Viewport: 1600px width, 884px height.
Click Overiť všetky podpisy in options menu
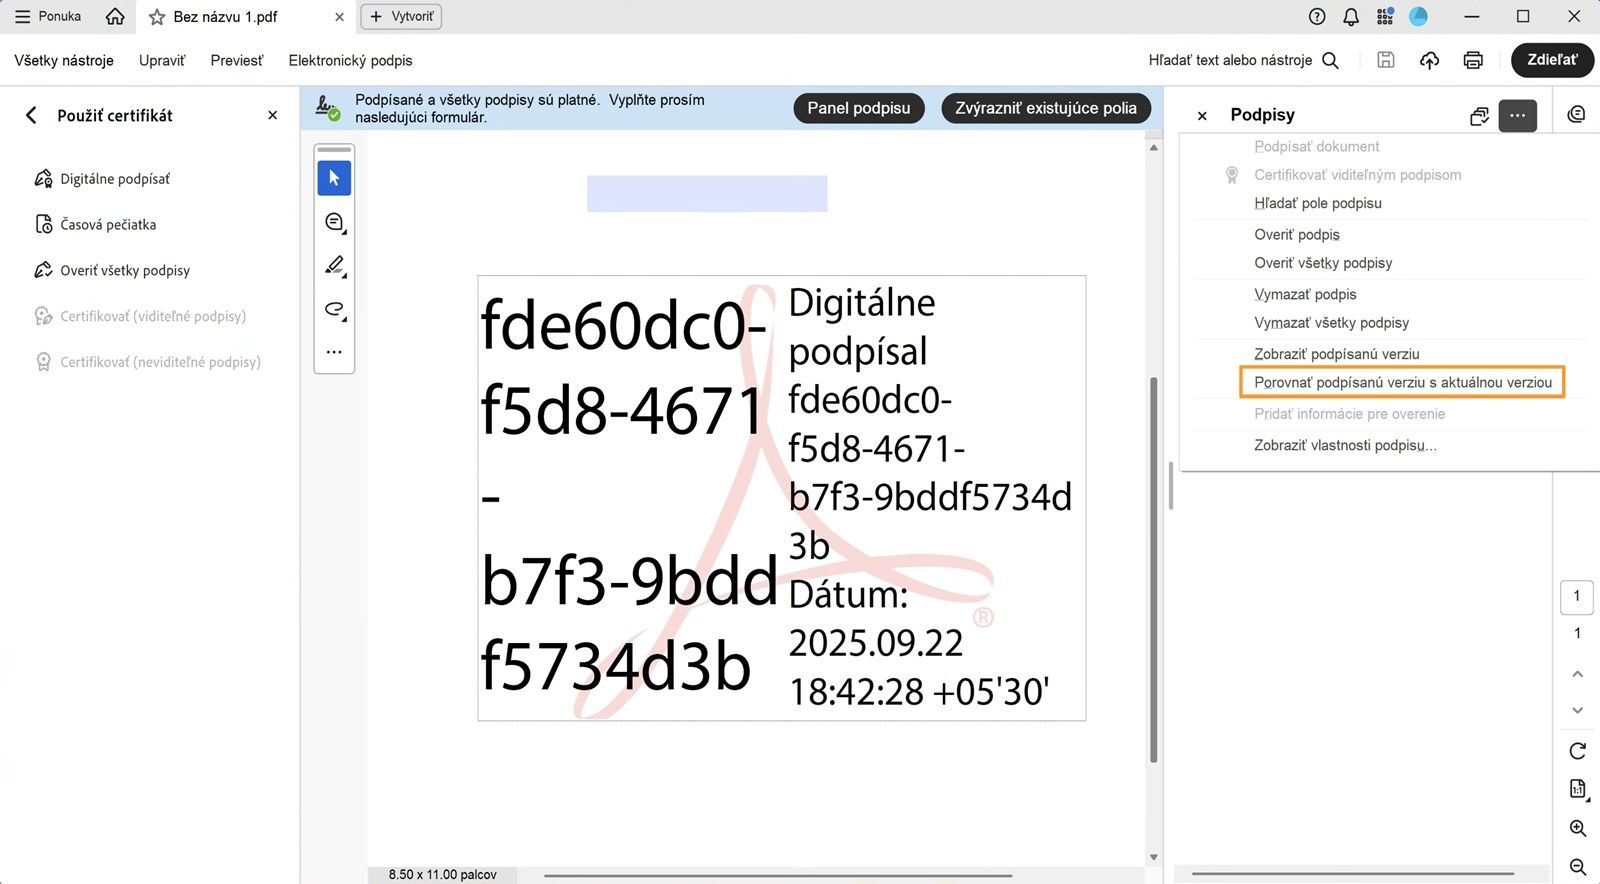tap(1323, 263)
